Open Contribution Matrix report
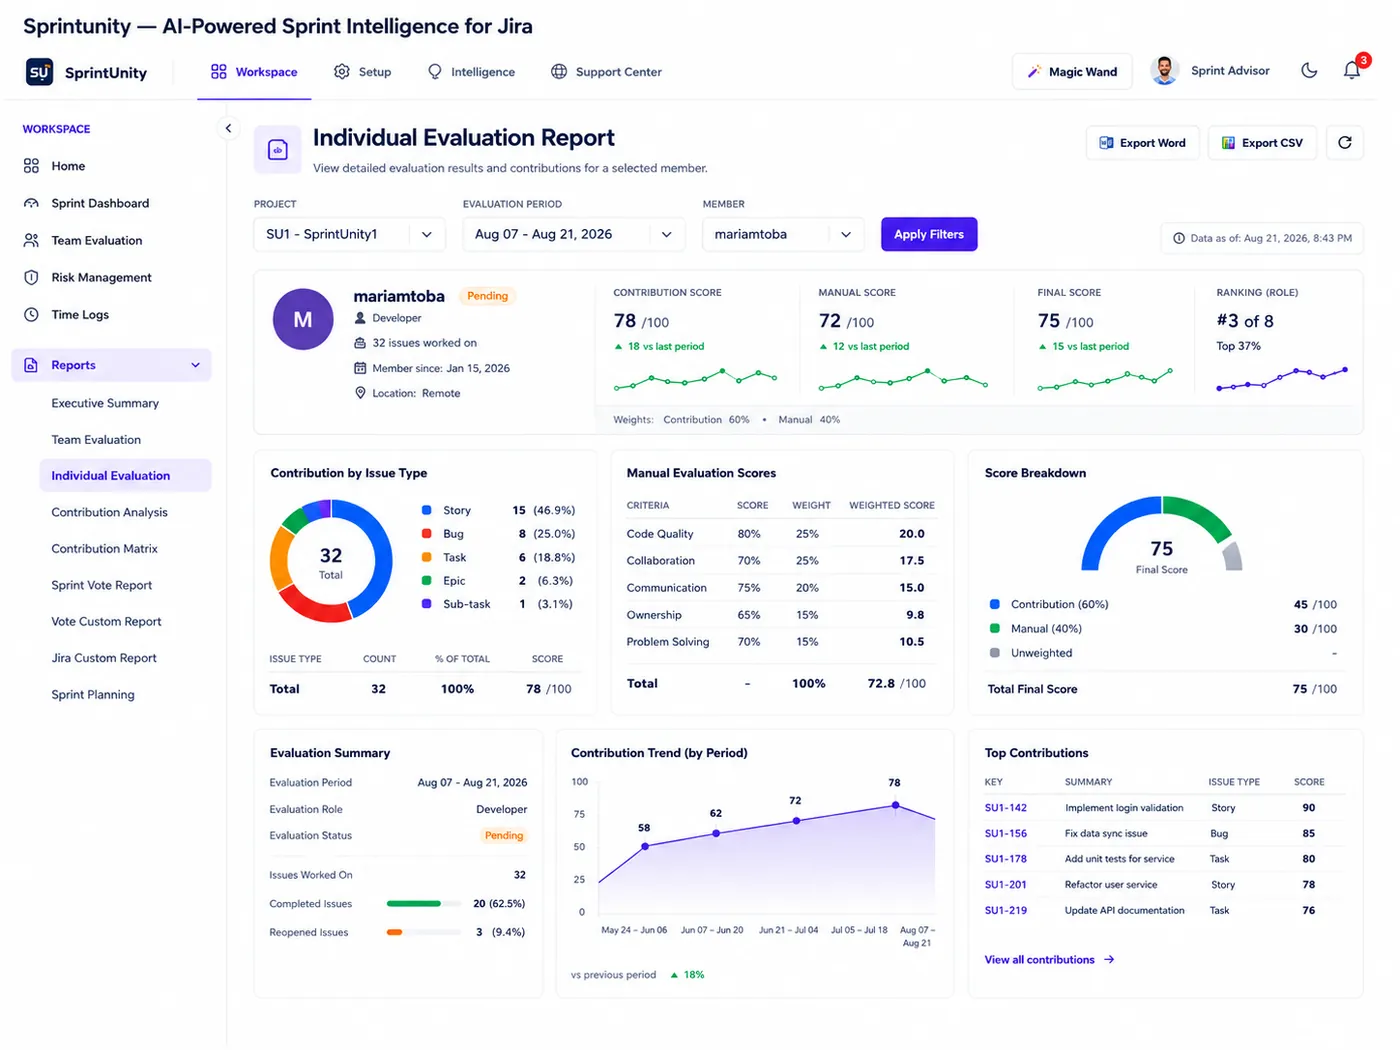 click(104, 549)
